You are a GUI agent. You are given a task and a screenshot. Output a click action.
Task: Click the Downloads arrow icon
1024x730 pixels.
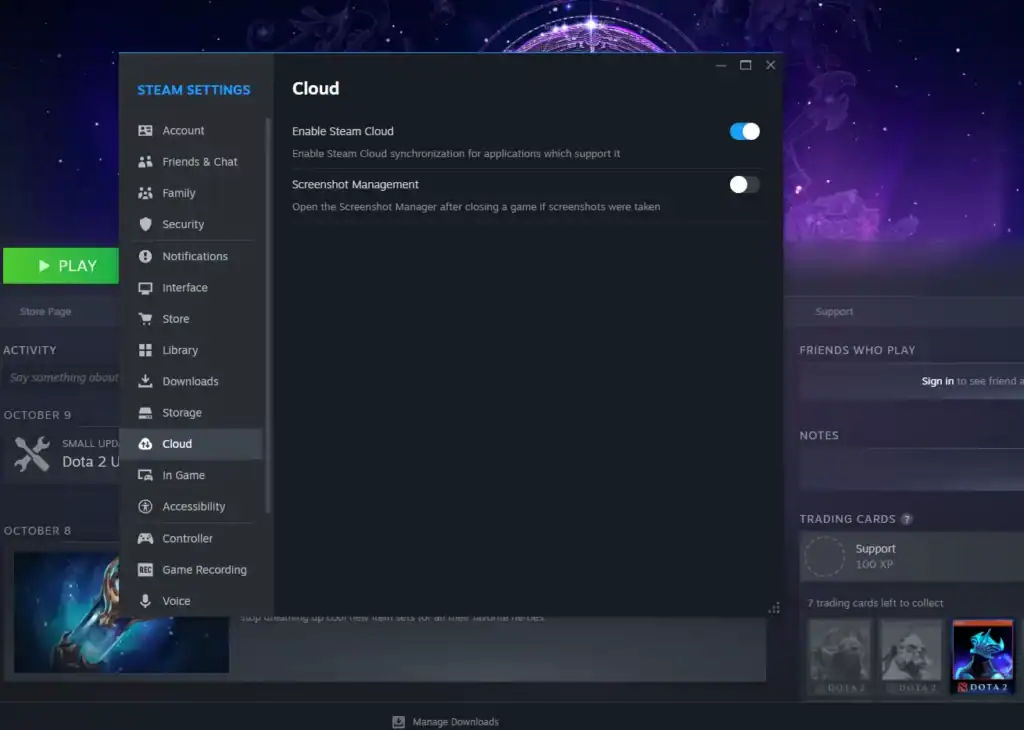(x=145, y=382)
